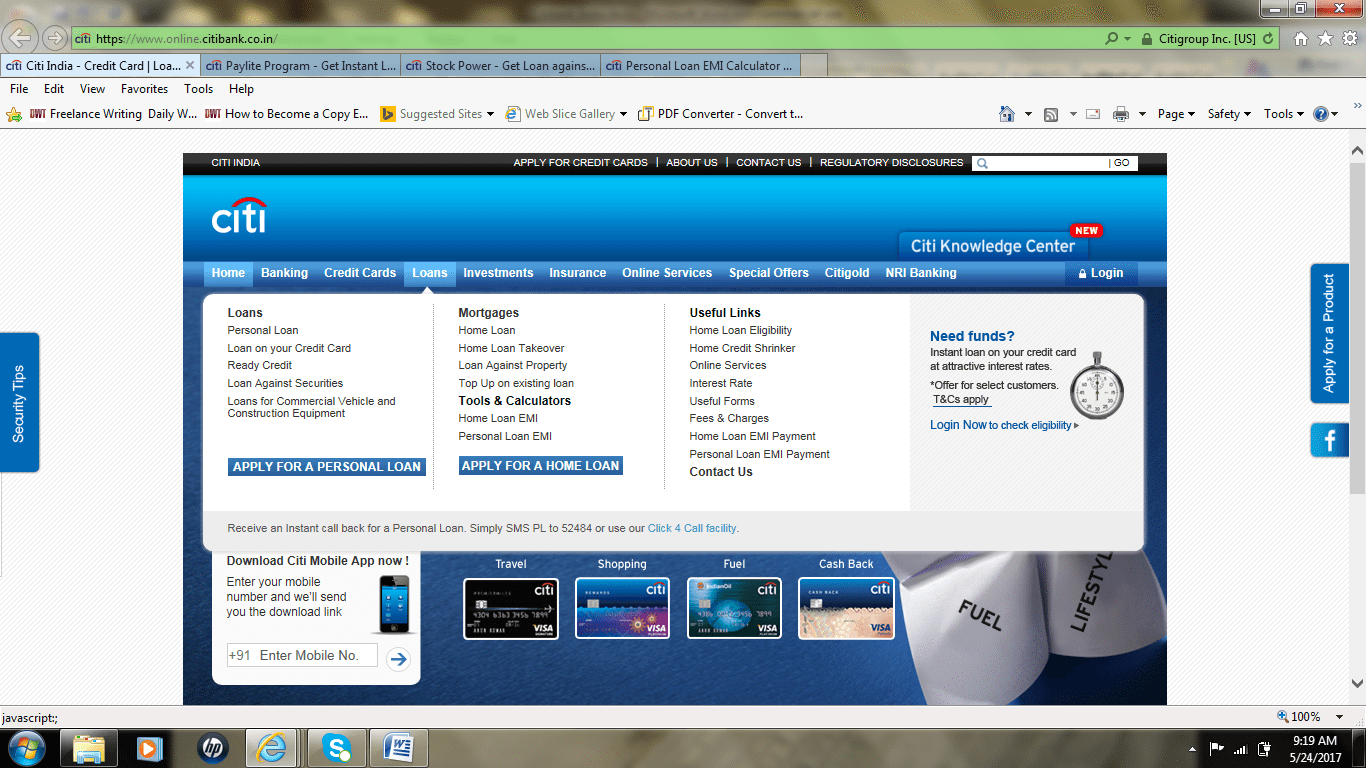Click the Read mail envelope icon
This screenshot has height=768, width=1366.
click(1093, 114)
